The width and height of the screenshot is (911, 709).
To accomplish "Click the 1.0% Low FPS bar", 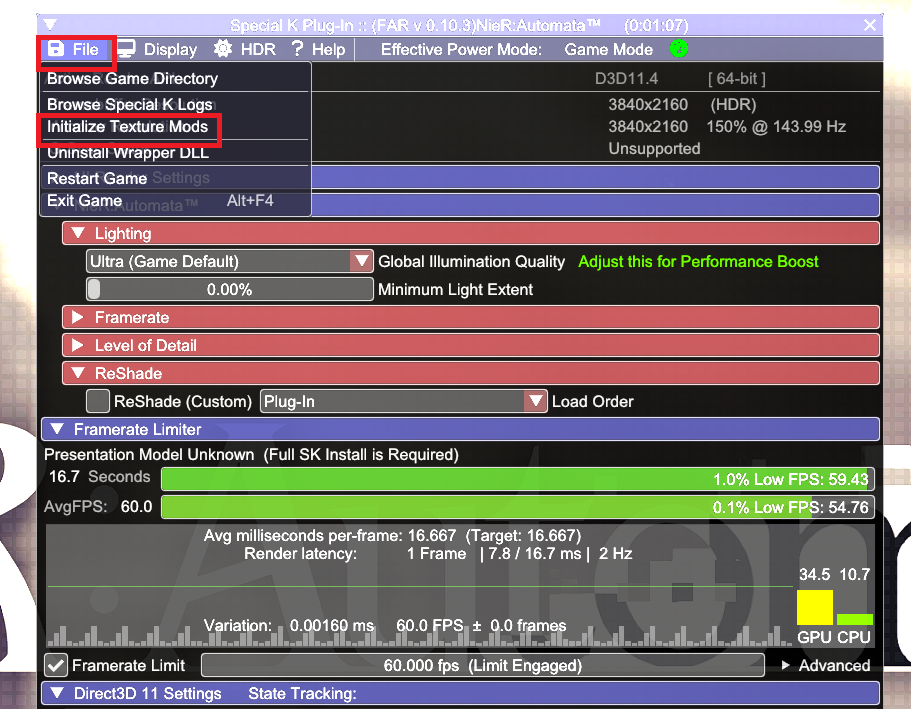I will coord(517,479).
